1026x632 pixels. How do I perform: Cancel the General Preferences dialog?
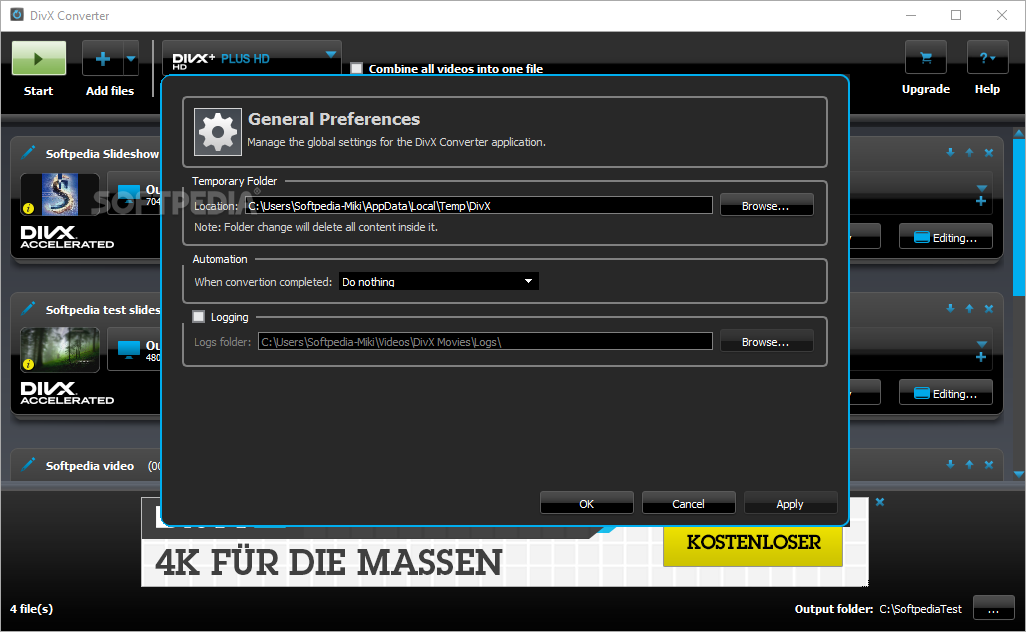(688, 503)
